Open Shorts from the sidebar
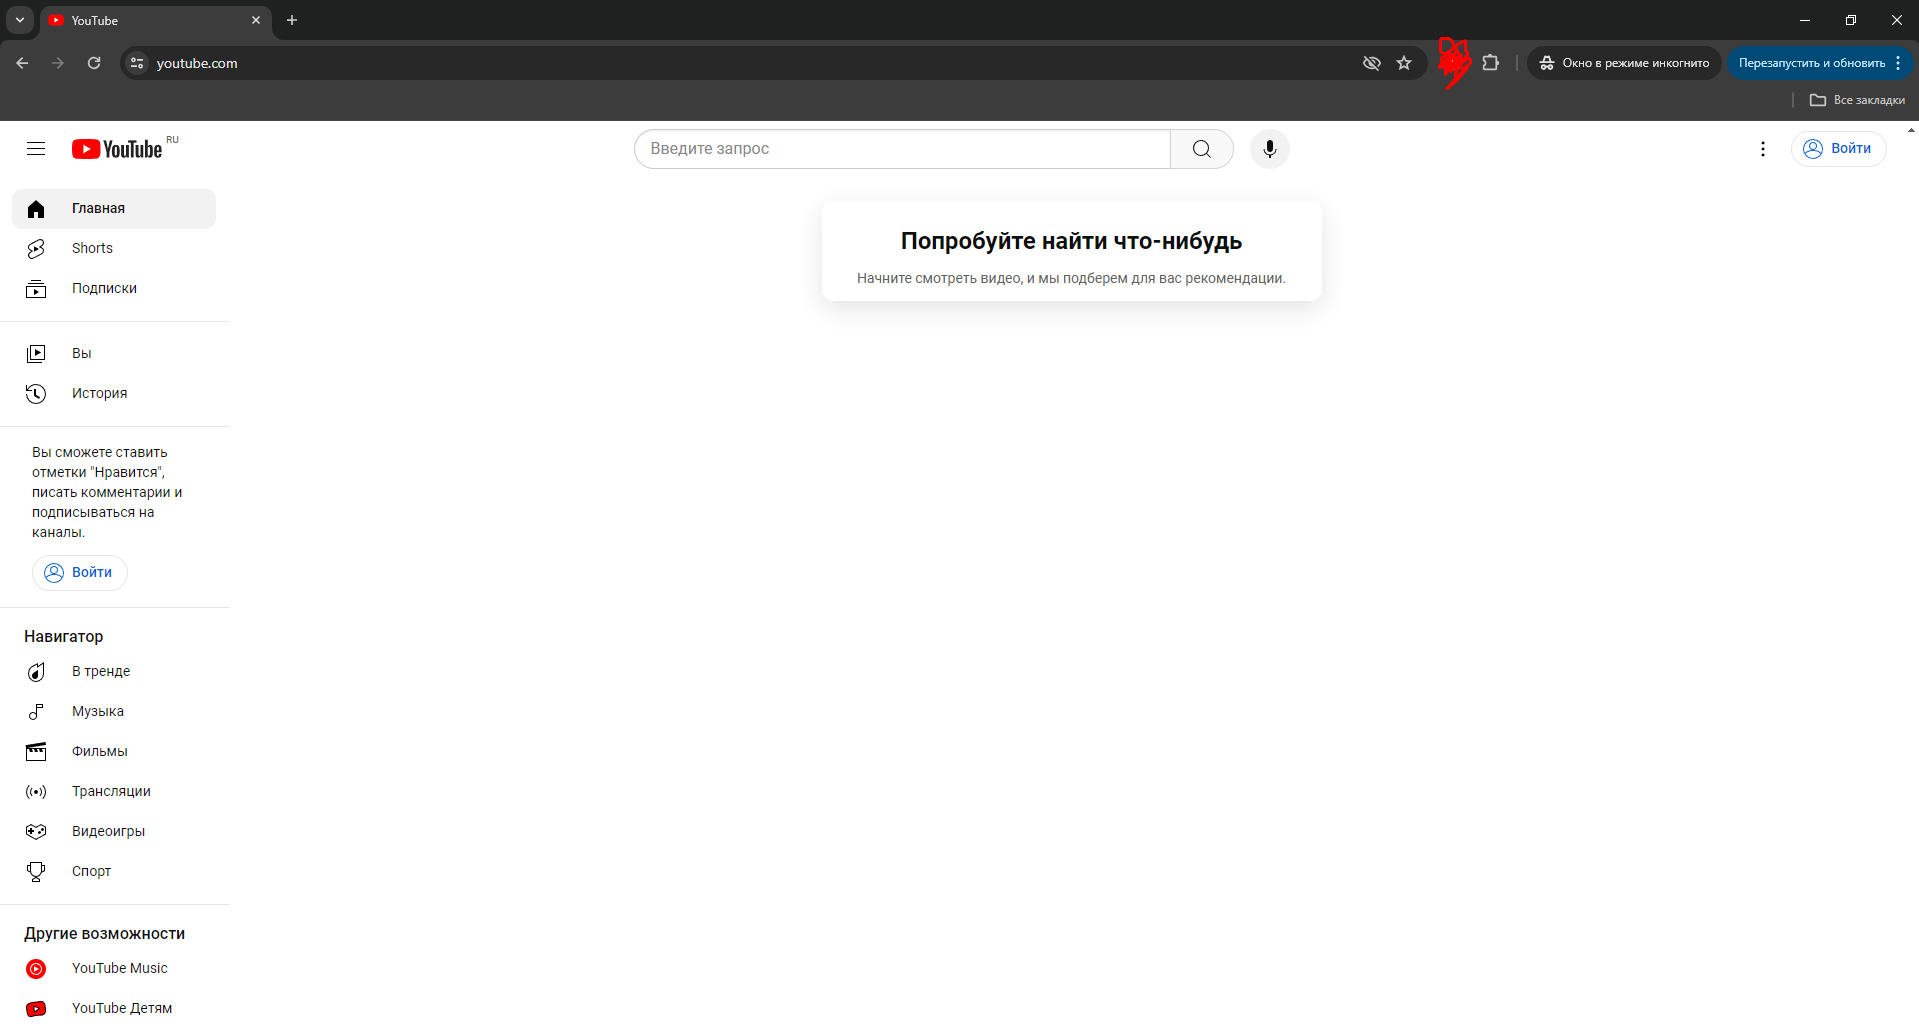Image resolution: width=1919 pixels, height=1028 pixels. 92,249
